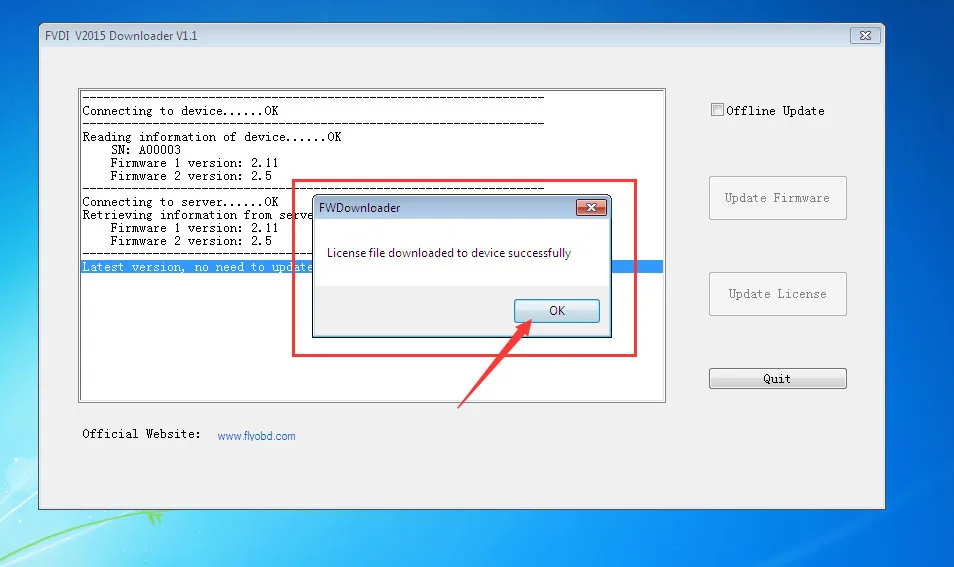Viewport: 954px width, 567px height.
Task: Open the www.flyobd.com website link
Action: [256, 436]
